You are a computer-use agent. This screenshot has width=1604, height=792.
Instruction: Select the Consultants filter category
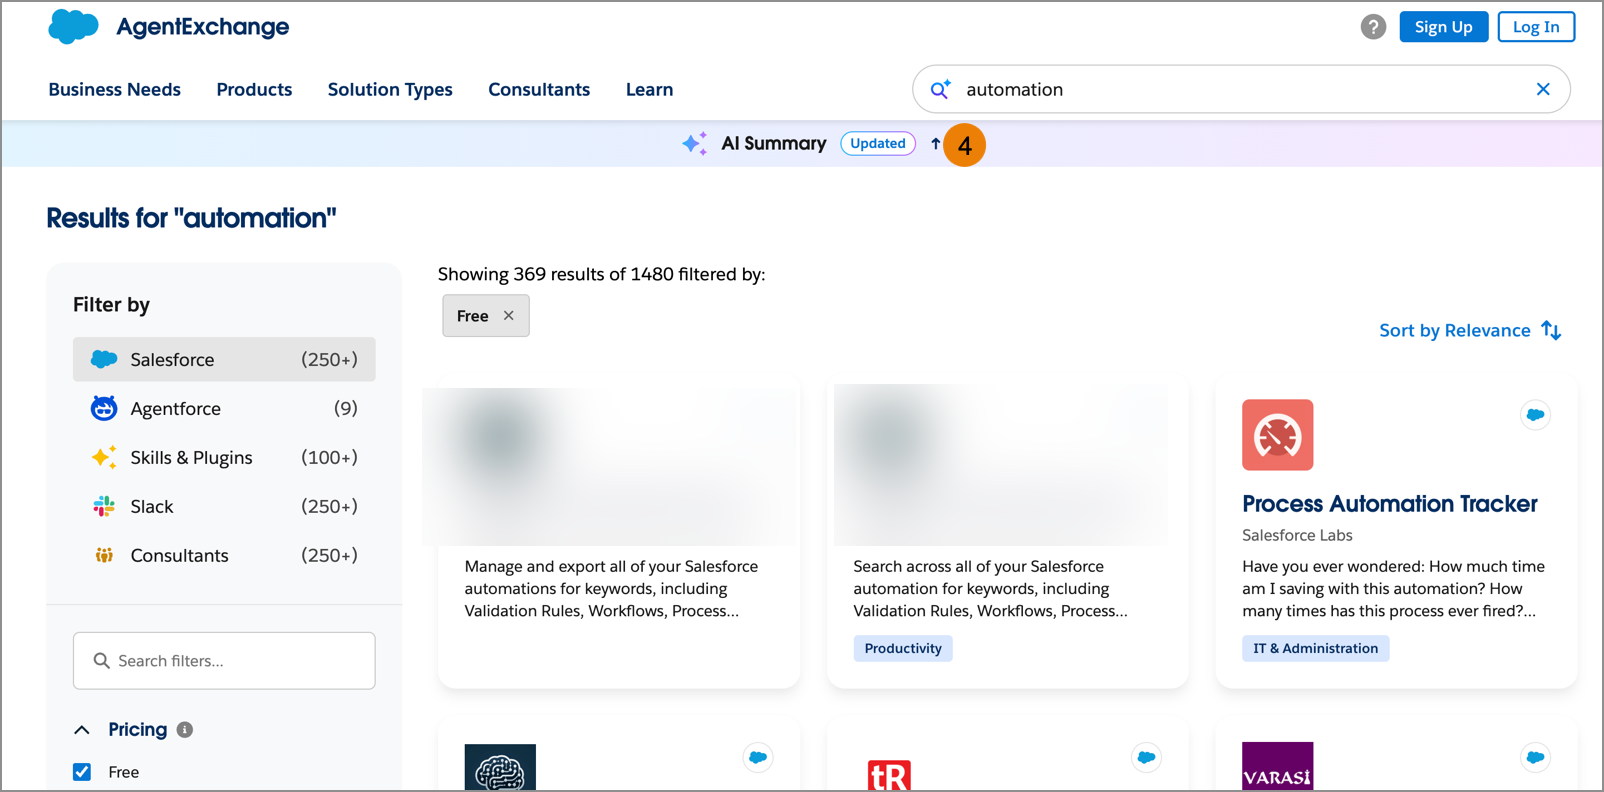click(224, 555)
